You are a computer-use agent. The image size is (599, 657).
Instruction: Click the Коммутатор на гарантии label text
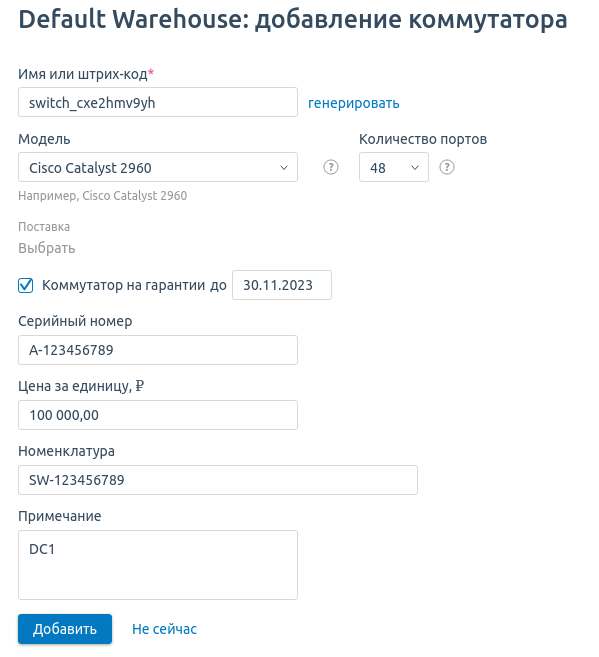[134, 285]
